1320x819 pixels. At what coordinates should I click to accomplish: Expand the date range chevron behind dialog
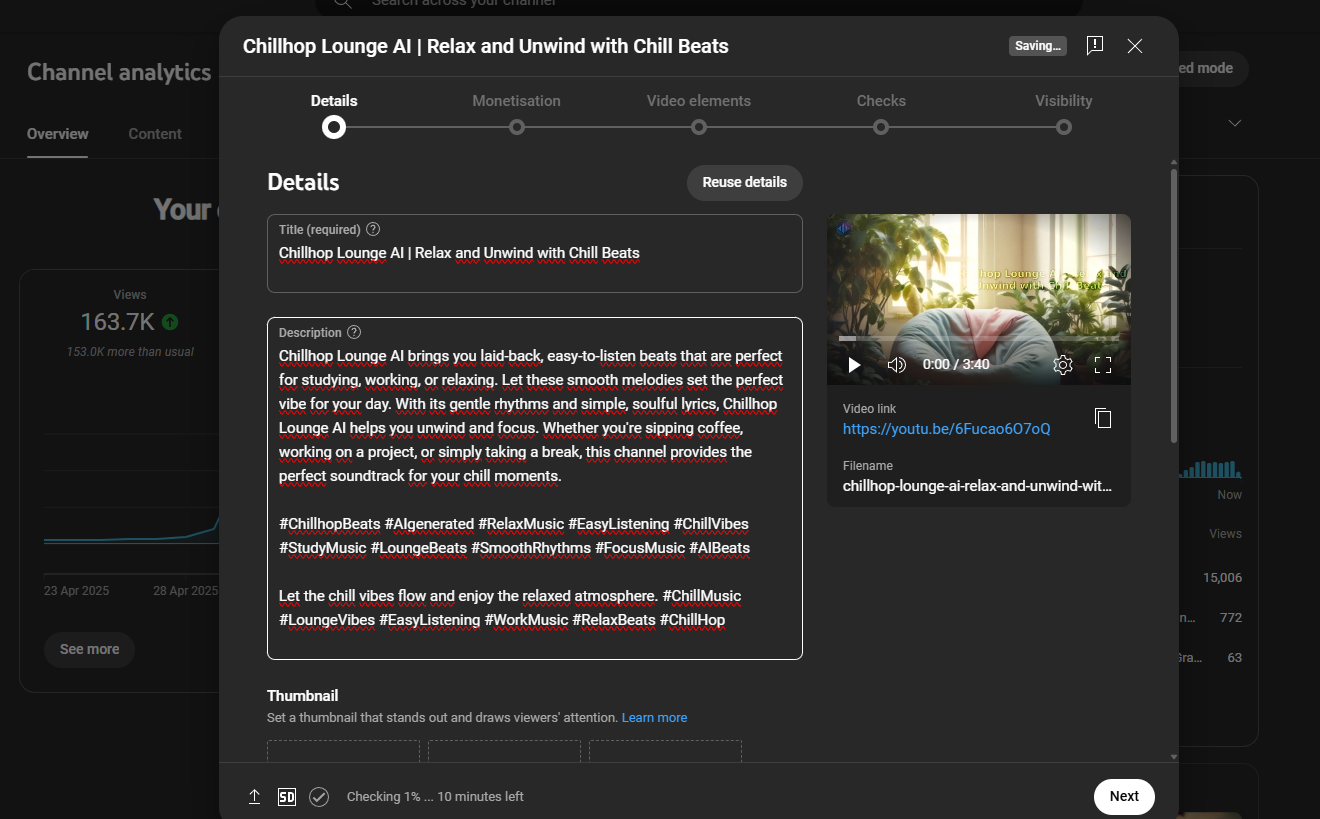point(1235,123)
